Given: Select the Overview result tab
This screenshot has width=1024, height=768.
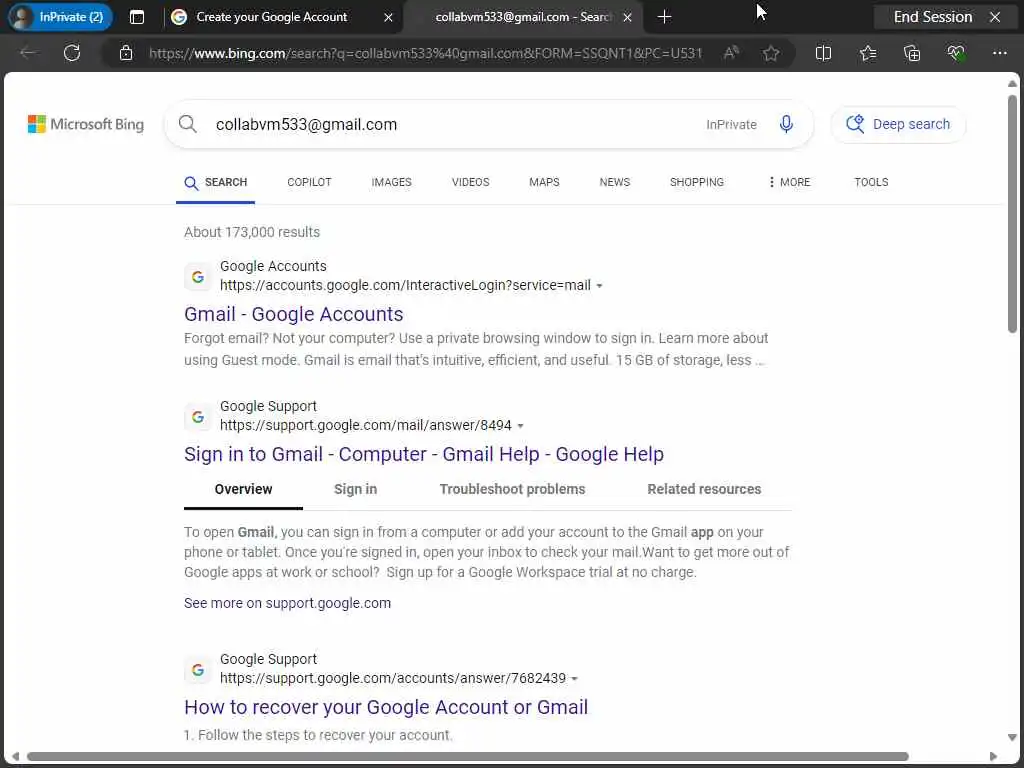Looking at the screenshot, I should 244,489.
